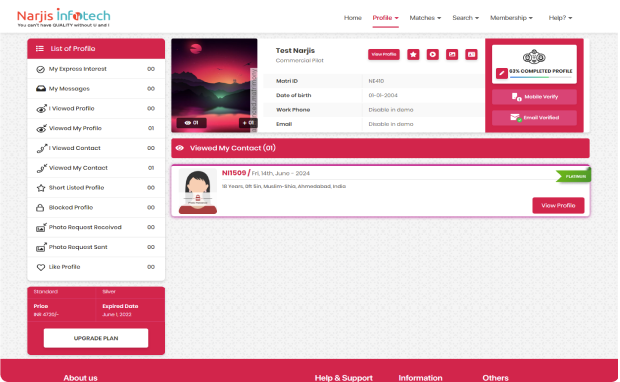Viewport: 620px width, 382px height.
Task: Open Photo Request Received list
Action: 96,227
